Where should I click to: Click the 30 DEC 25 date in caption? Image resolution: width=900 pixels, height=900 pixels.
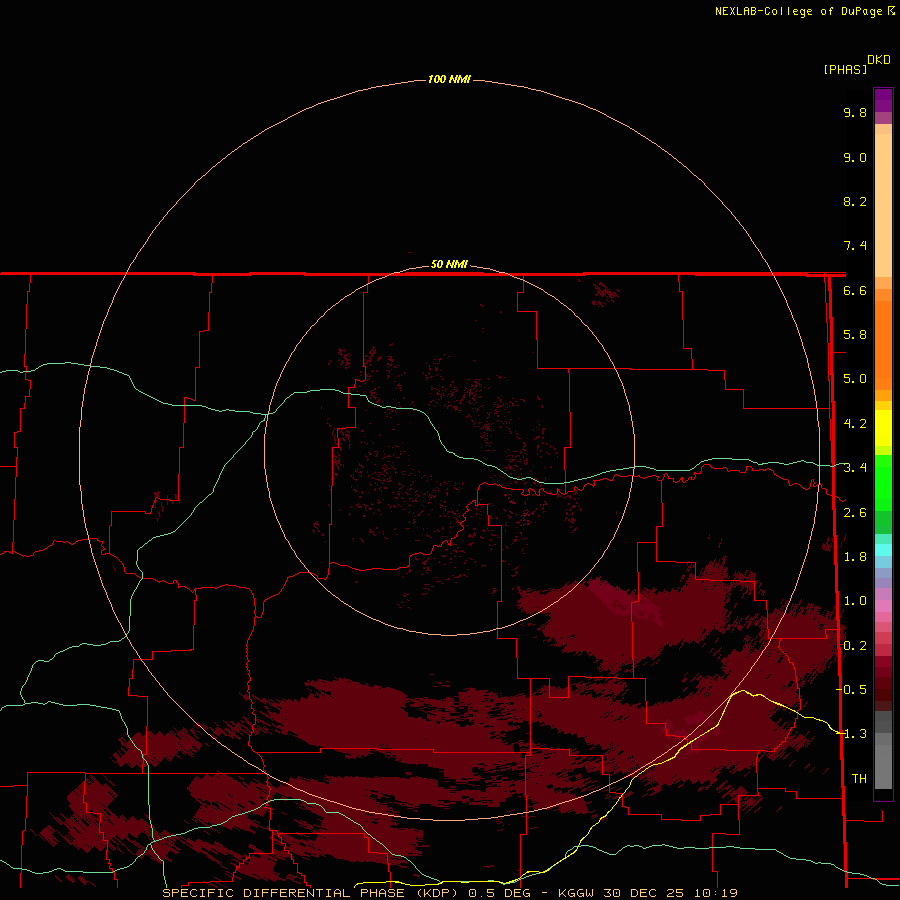coord(643,893)
